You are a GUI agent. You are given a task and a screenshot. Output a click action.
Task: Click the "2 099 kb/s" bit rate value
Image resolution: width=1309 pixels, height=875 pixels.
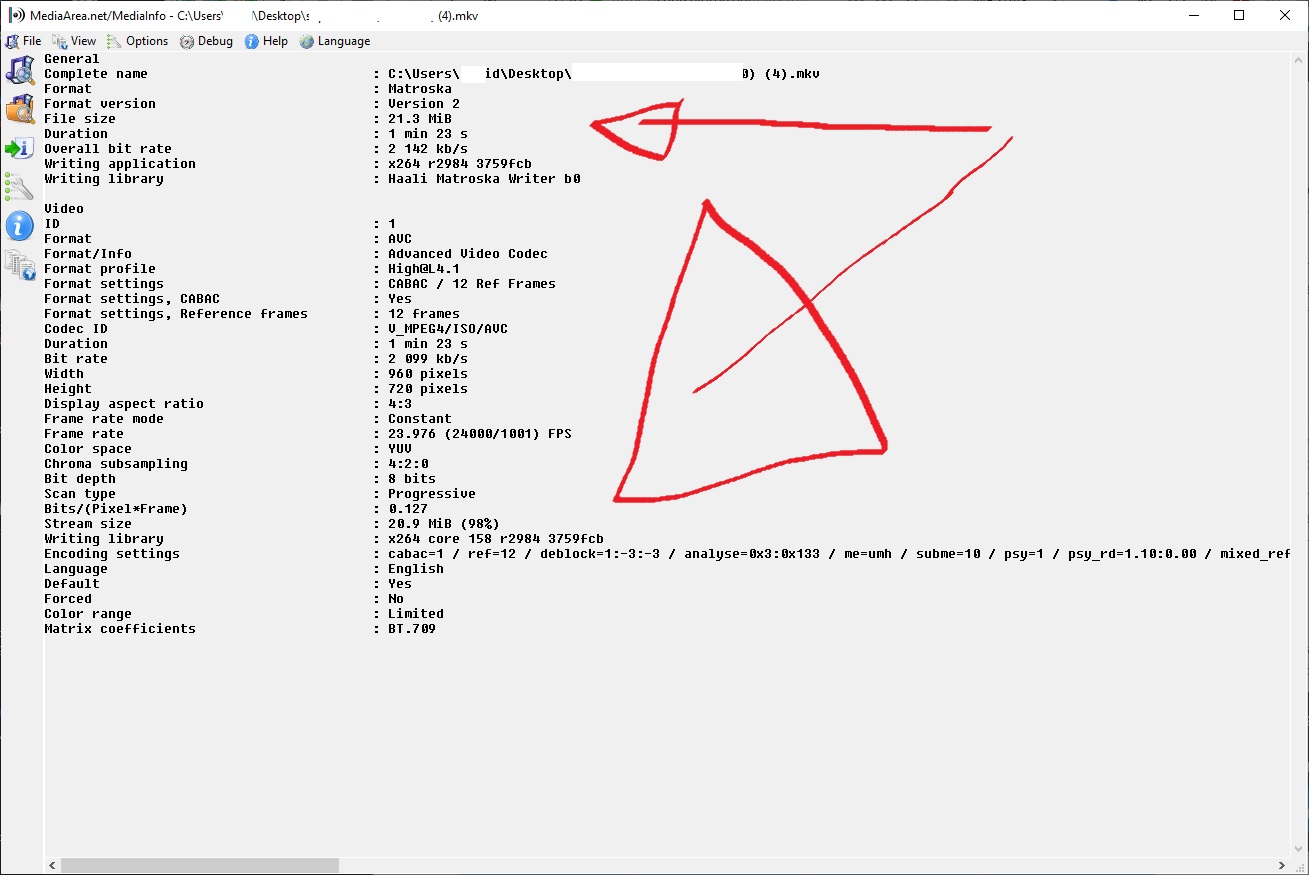click(x=428, y=359)
